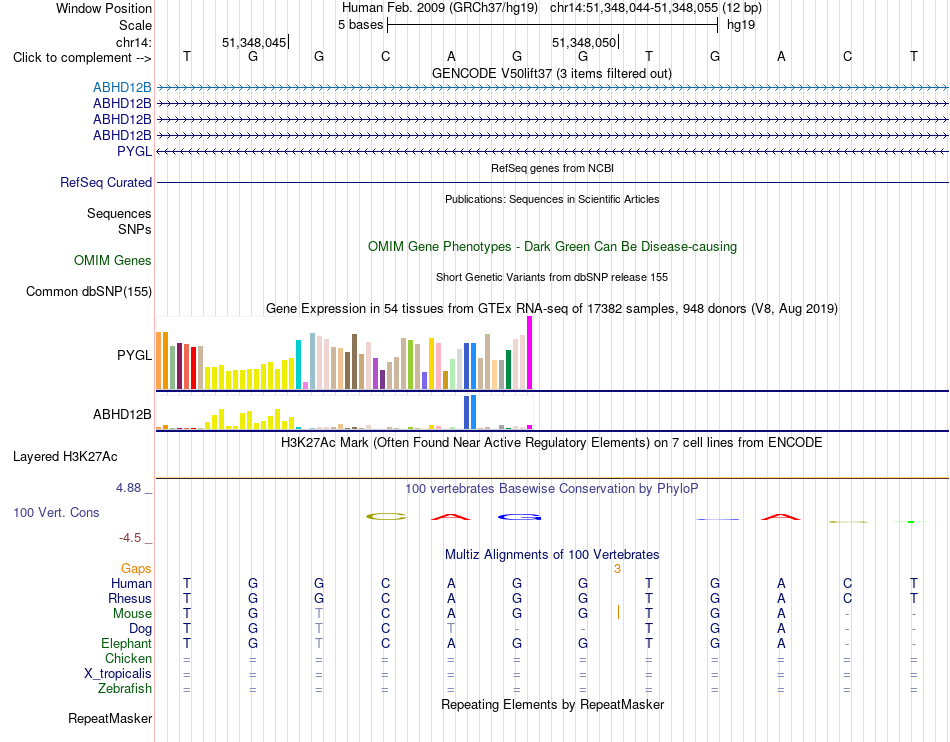Image resolution: width=950 pixels, height=742 pixels.
Task: Click the RepeatMasker track label
Action: point(110,718)
